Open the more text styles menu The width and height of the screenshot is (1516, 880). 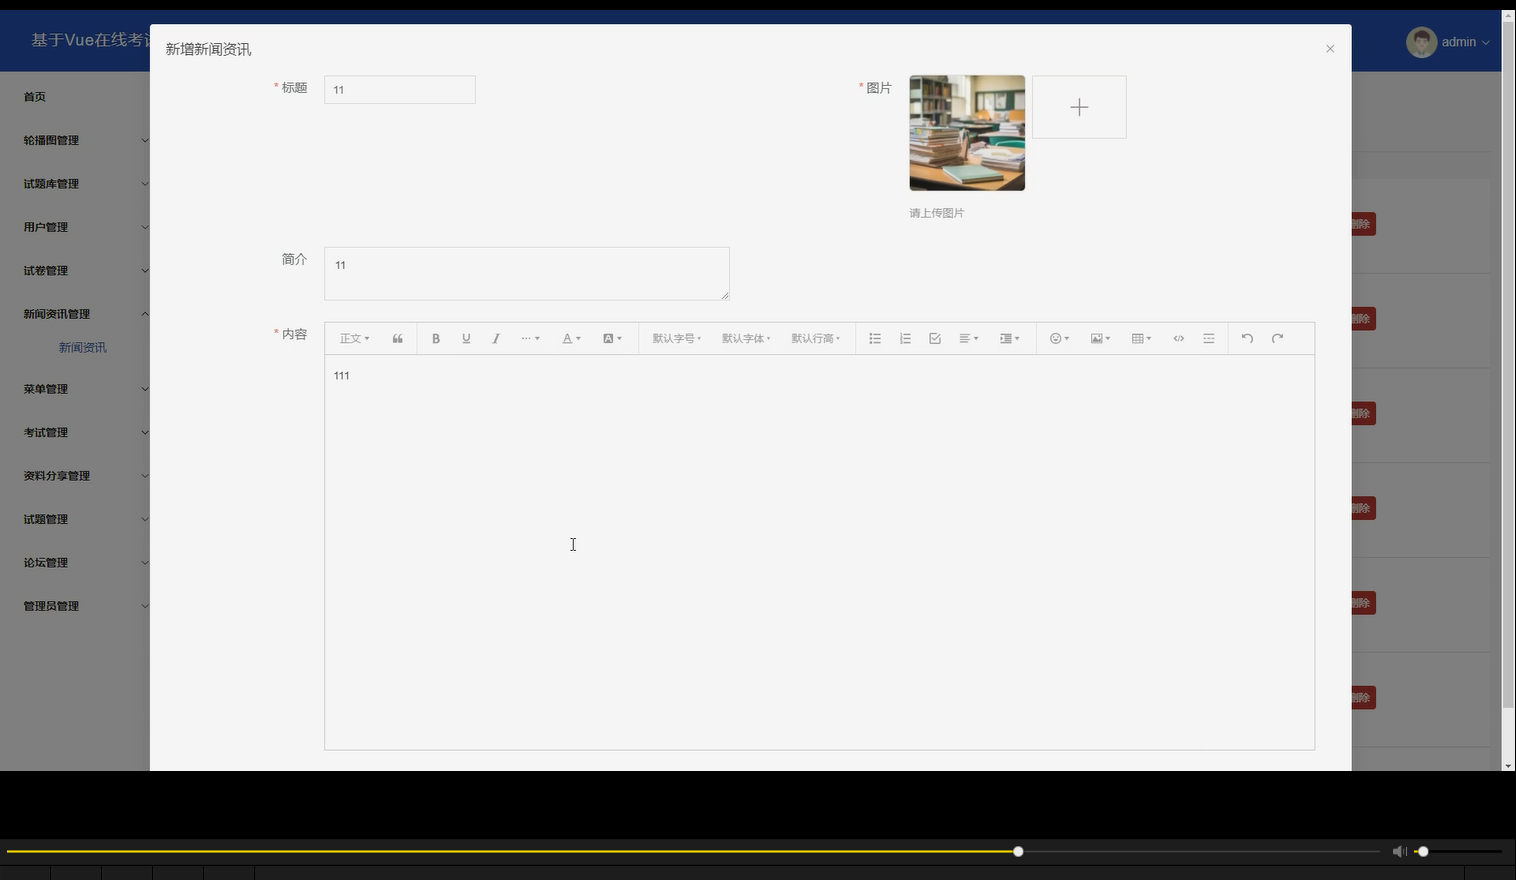[x=530, y=339]
